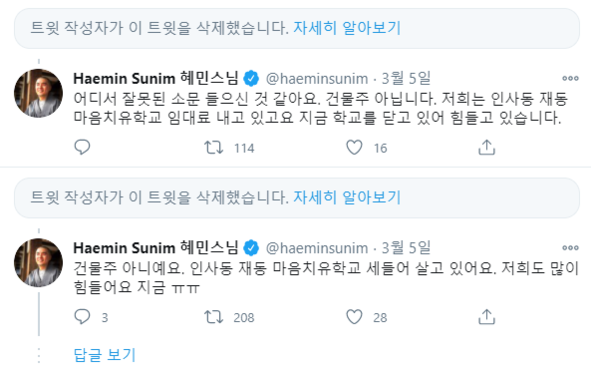Like the tweet with 28 likes
Screen dimensions: 591x372
coord(354,317)
